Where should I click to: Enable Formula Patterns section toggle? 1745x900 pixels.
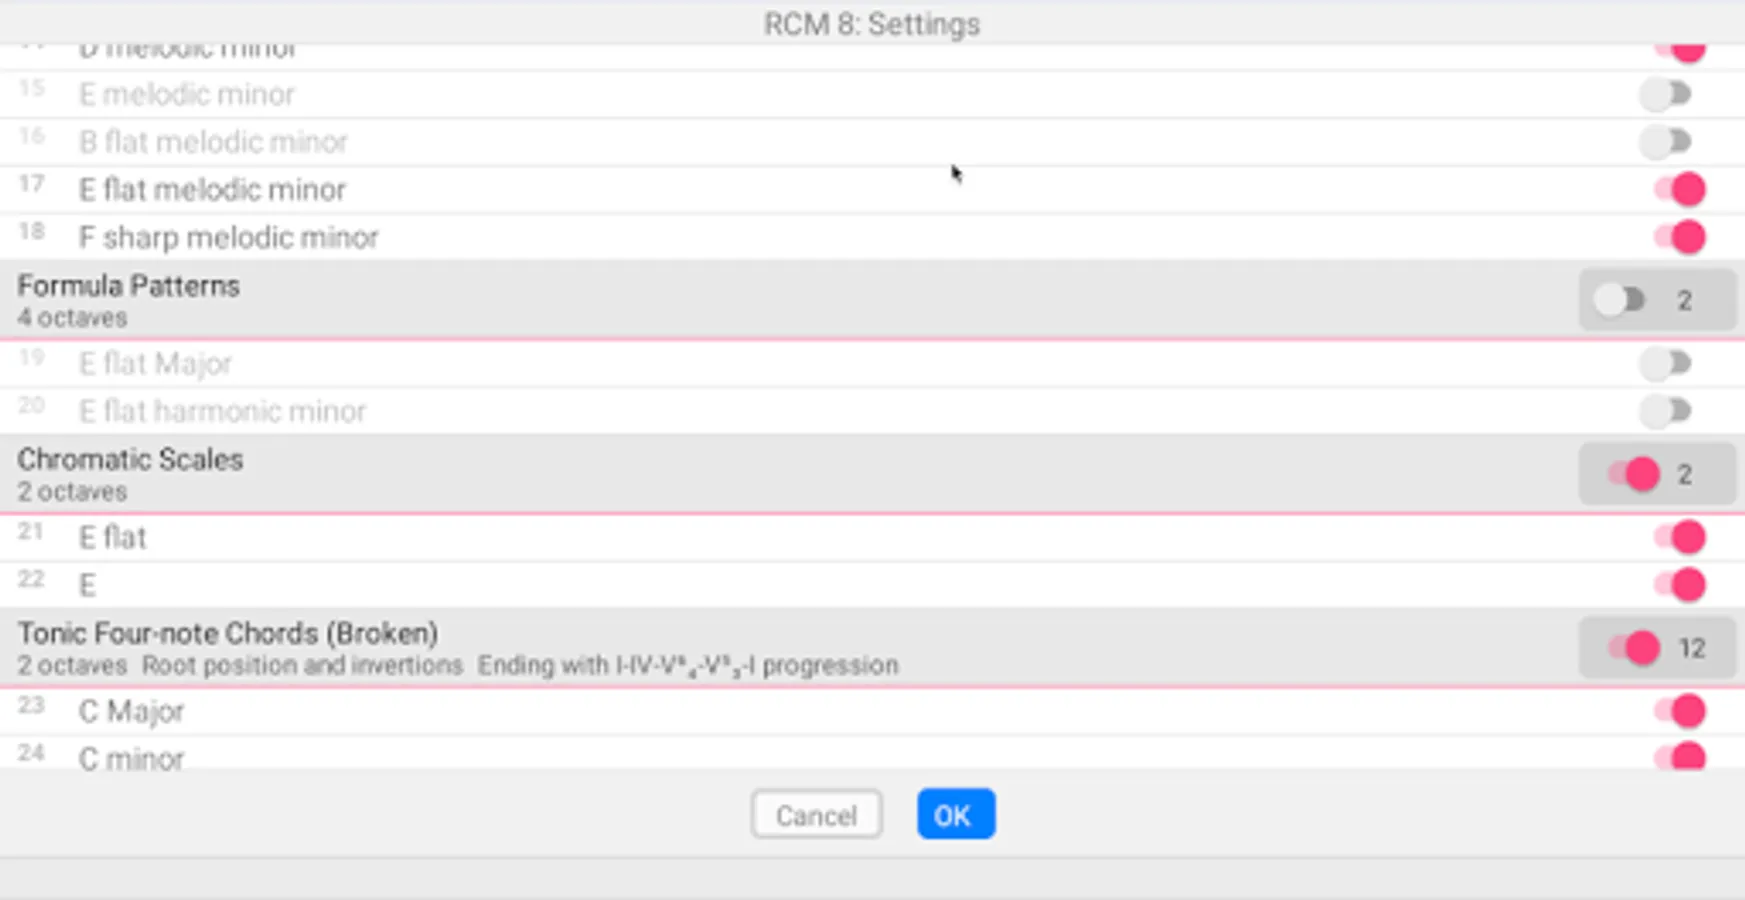(1620, 300)
